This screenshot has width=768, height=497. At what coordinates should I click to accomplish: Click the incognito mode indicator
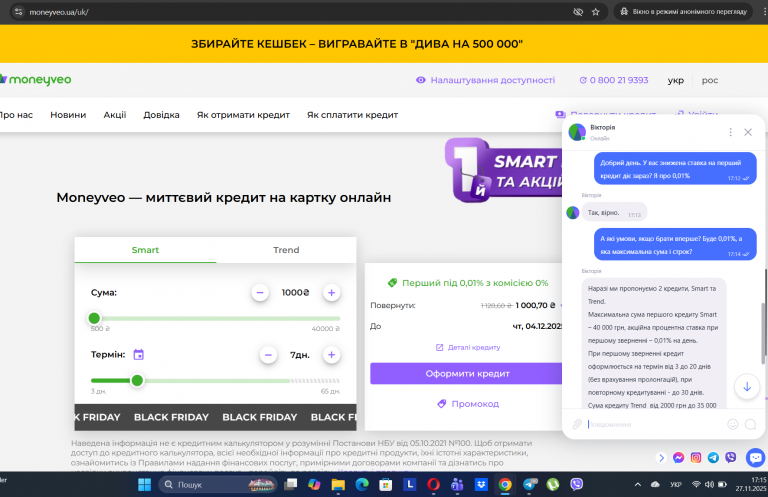(x=685, y=12)
